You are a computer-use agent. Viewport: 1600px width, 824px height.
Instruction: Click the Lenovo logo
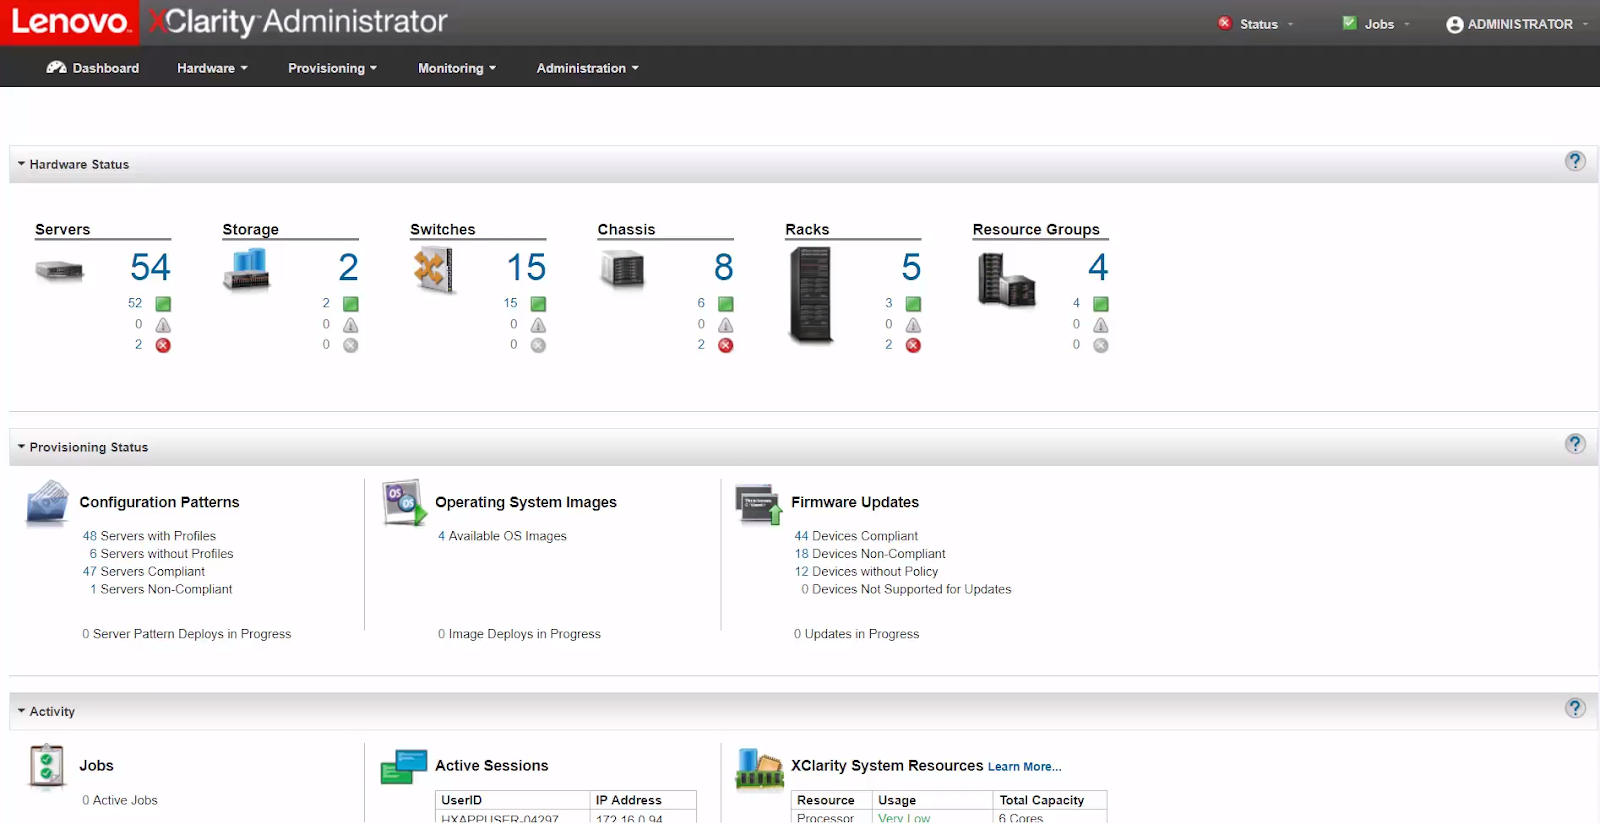(x=70, y=22)
